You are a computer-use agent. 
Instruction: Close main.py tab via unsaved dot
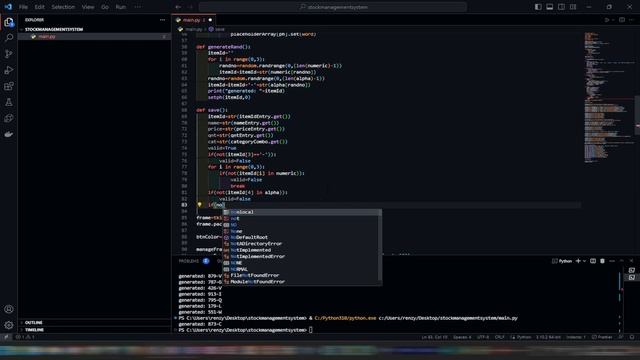210,20
